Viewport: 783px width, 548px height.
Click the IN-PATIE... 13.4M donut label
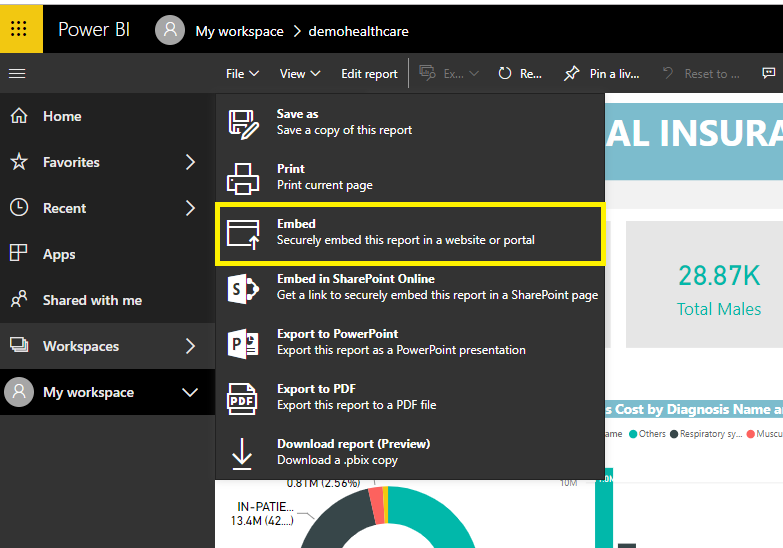click(x=263, y=514)
